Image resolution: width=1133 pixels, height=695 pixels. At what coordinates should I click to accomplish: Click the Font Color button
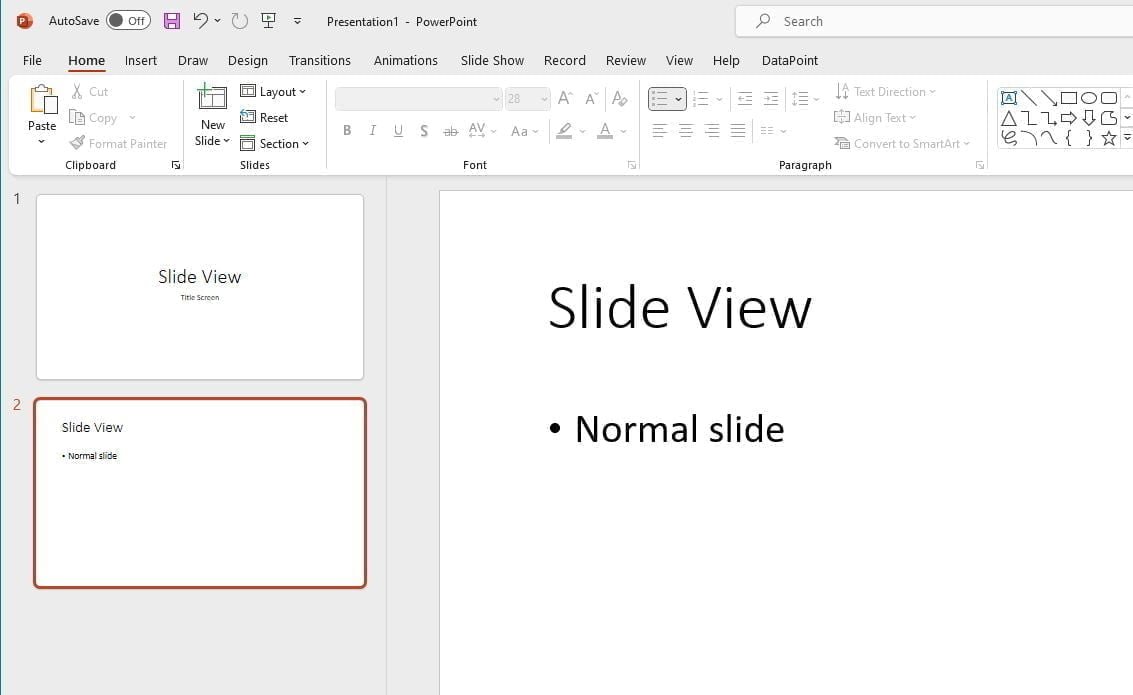605,131
